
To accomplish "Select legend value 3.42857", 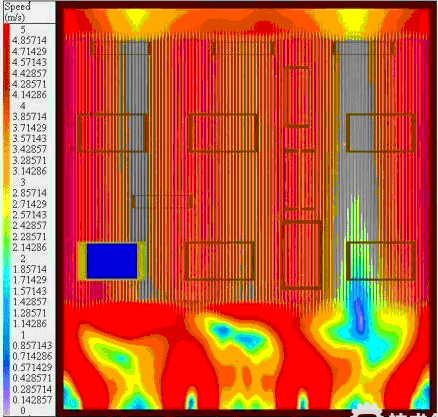I will coord(29,149).
